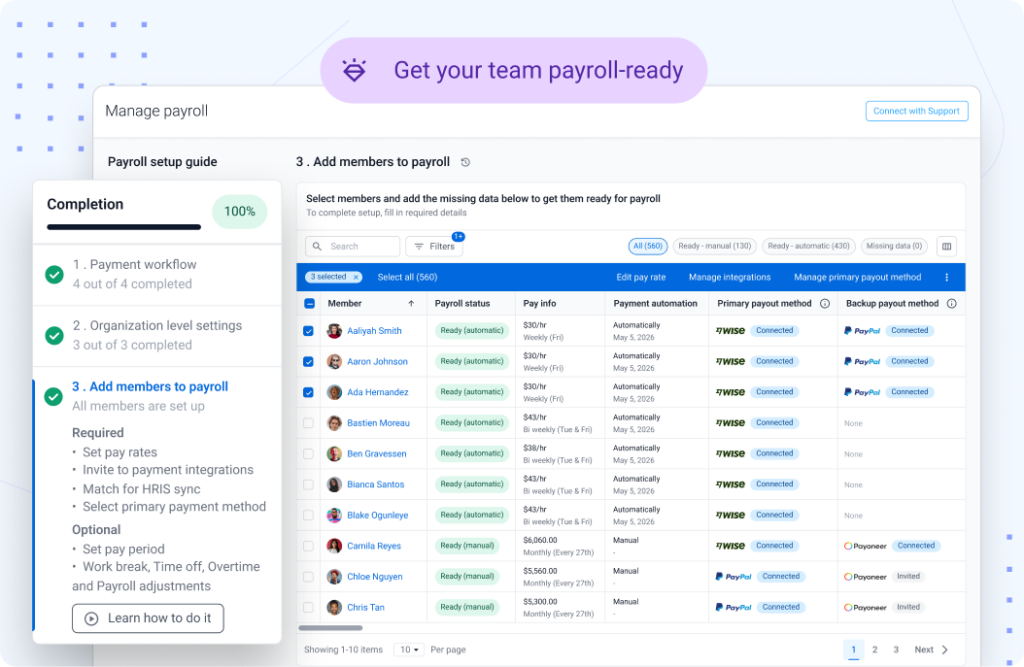Click the Wise logo in Aaliyah Smith's row
Image resolution: width=1024 pixels, height=667 pixels.
(x=730, y=331)
